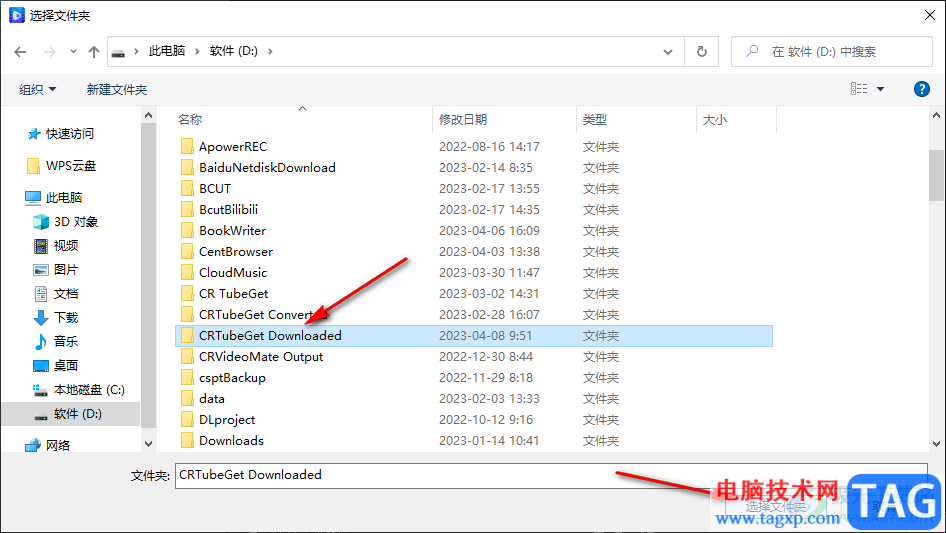Screen dimensions: 946x533
Task: Select the CloudMusic folder icon
Action: click(x=187, y=273)
